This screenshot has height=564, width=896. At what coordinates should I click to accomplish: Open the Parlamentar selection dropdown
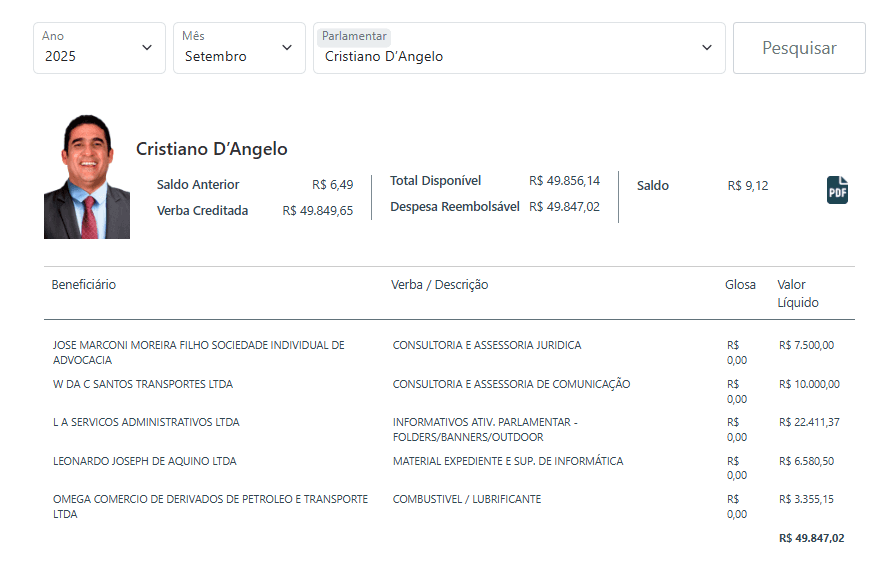click(519, 48)
